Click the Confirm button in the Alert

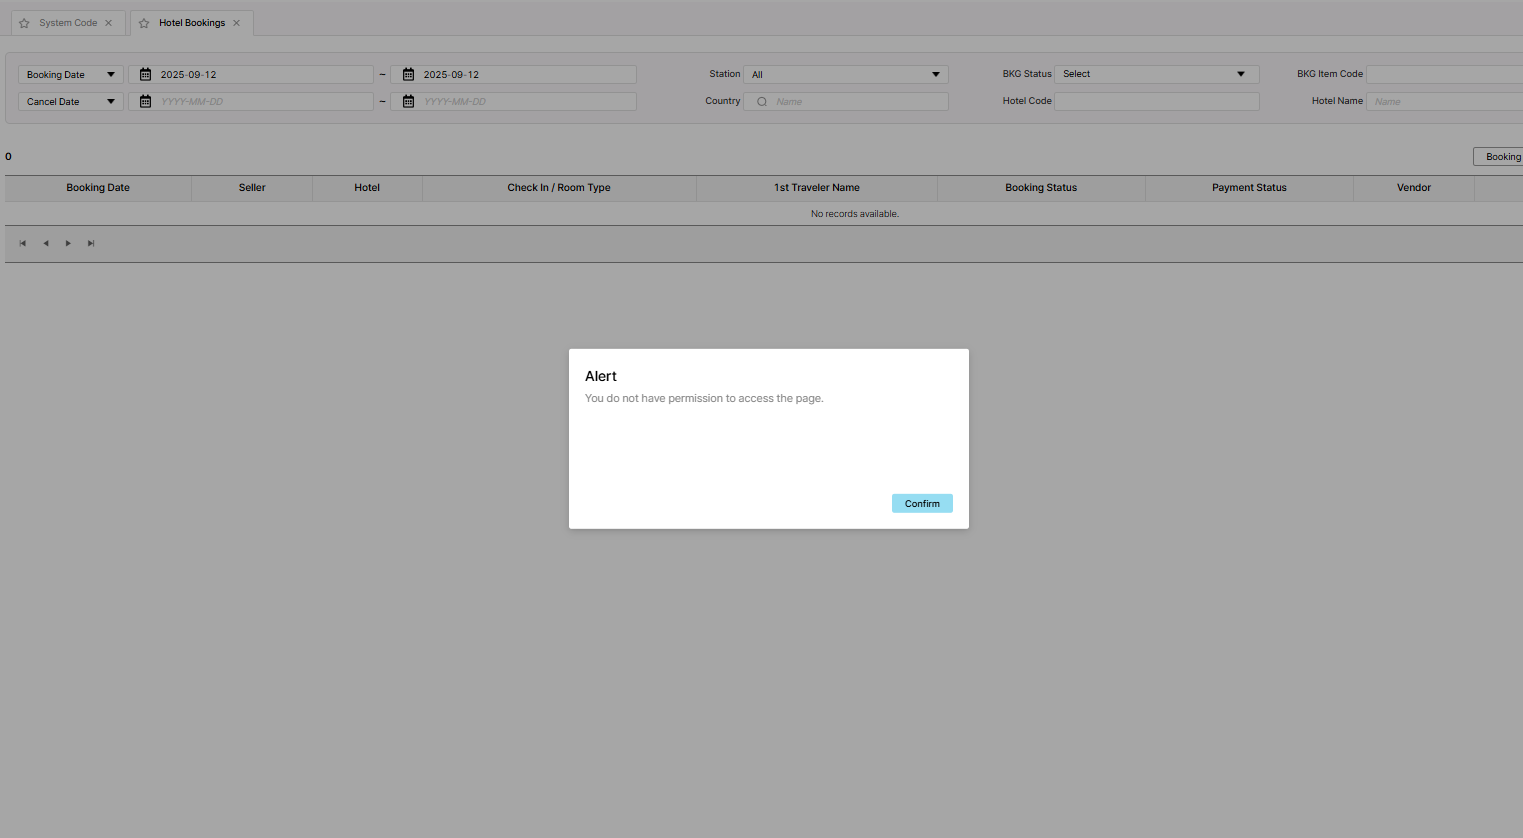pos(922,503)
